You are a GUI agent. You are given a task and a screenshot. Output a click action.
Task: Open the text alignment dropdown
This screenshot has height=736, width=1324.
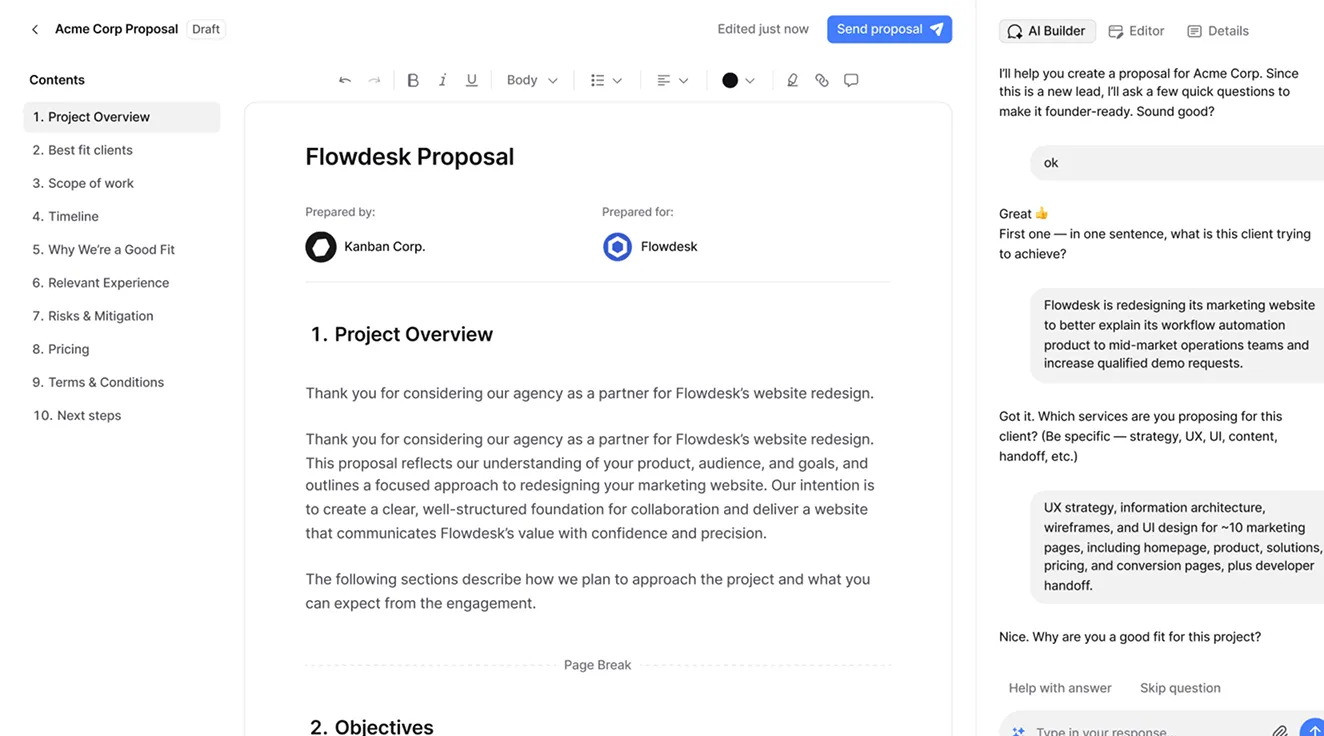(x=672, y=79)
